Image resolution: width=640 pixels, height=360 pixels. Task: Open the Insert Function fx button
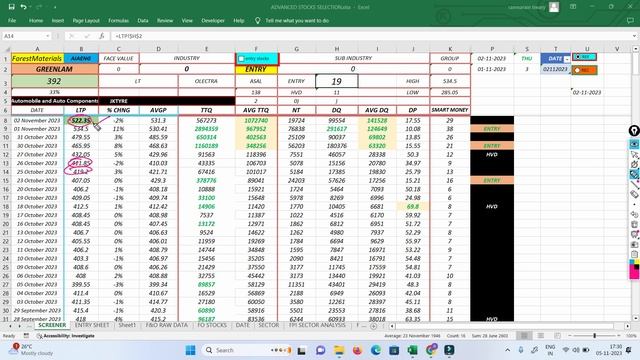(x=102, y=36)
